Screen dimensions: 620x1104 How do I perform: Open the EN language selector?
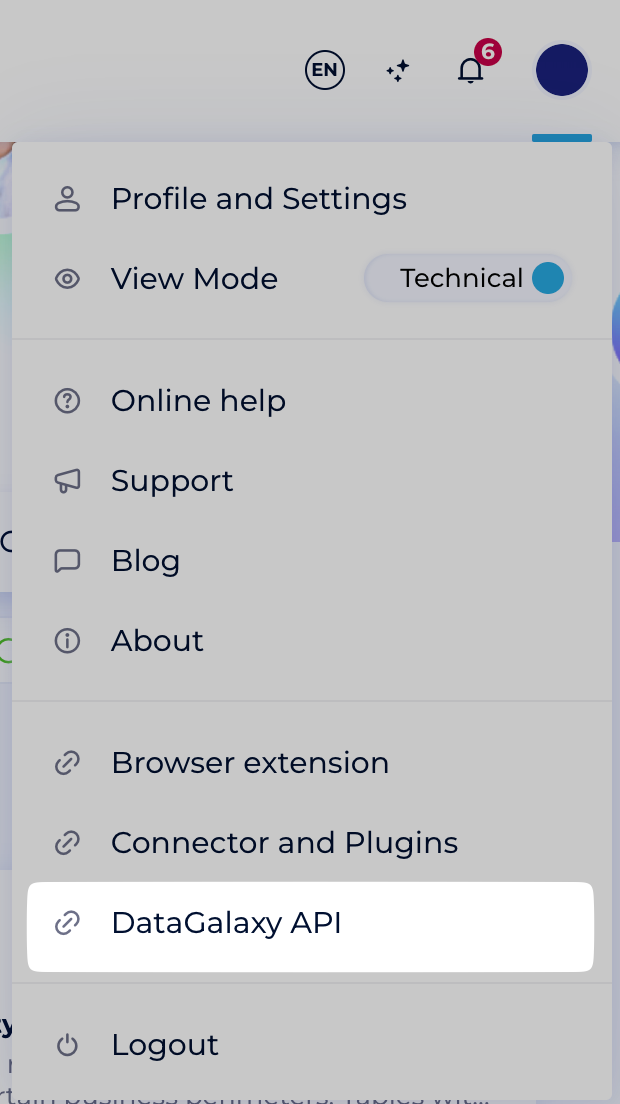(x=325, y=70)
